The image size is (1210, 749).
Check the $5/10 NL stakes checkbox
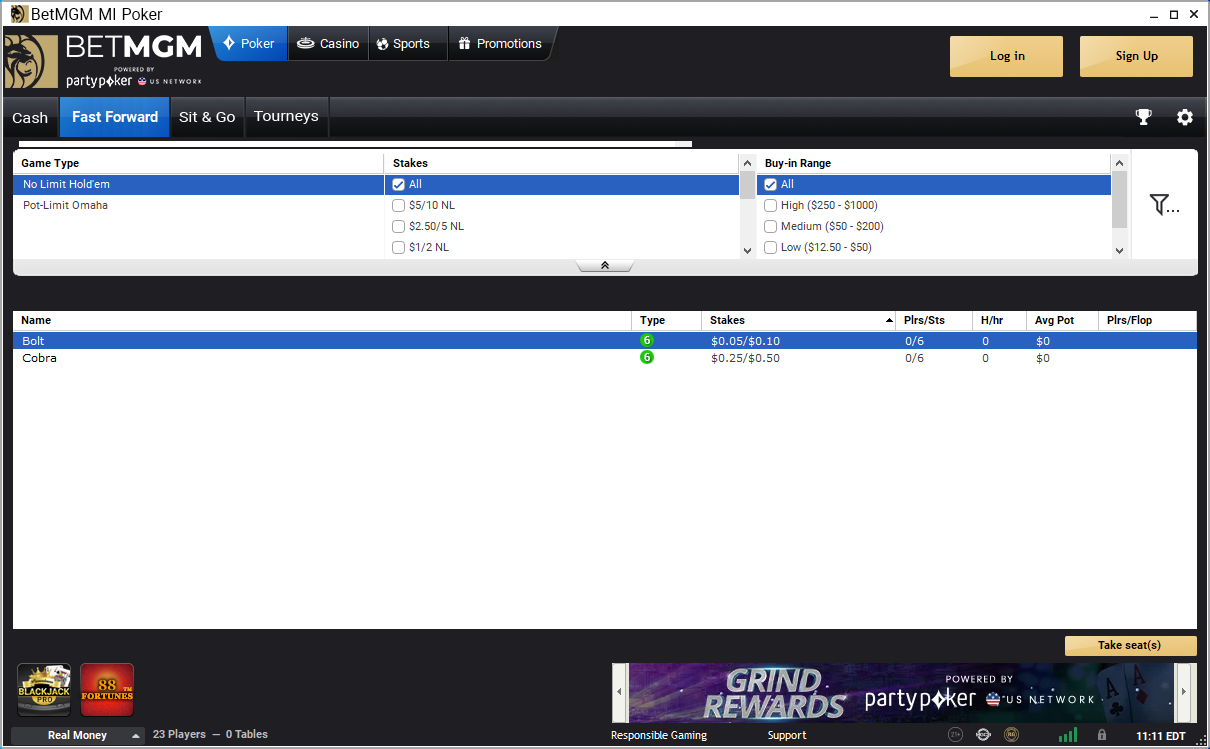tap(399, 205)
